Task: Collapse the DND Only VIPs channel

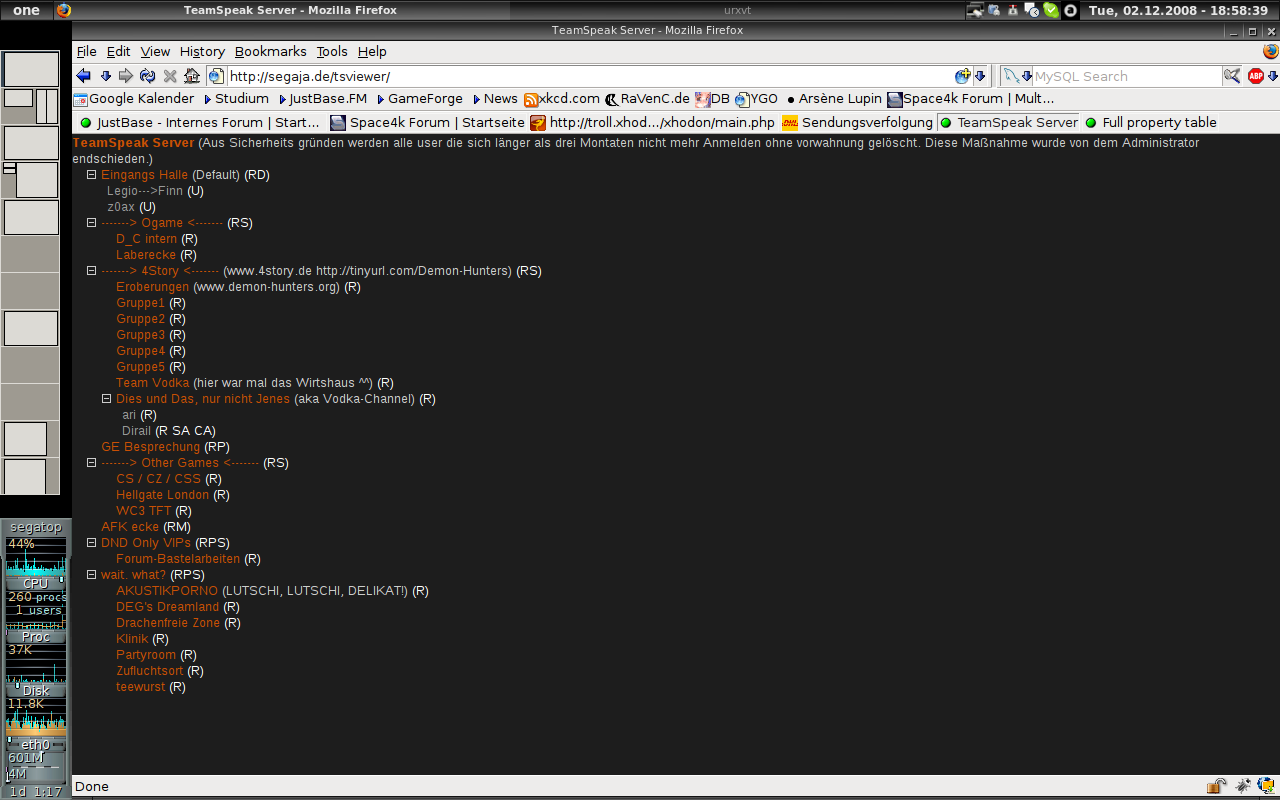Action: [92, 543]
